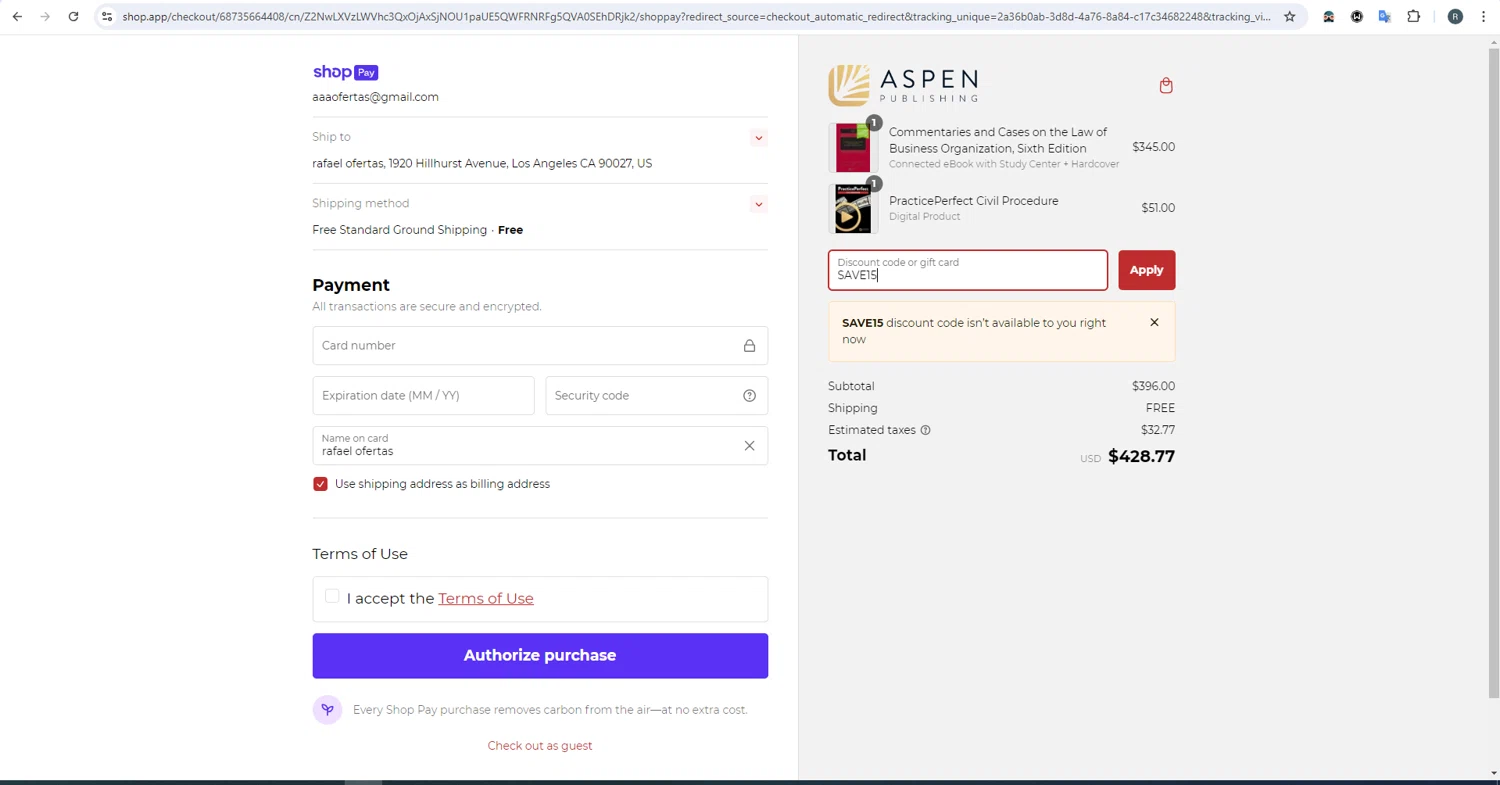1500x785 pixels.
Task: Click the forward navigation arrow
Action: coord(45,16)
